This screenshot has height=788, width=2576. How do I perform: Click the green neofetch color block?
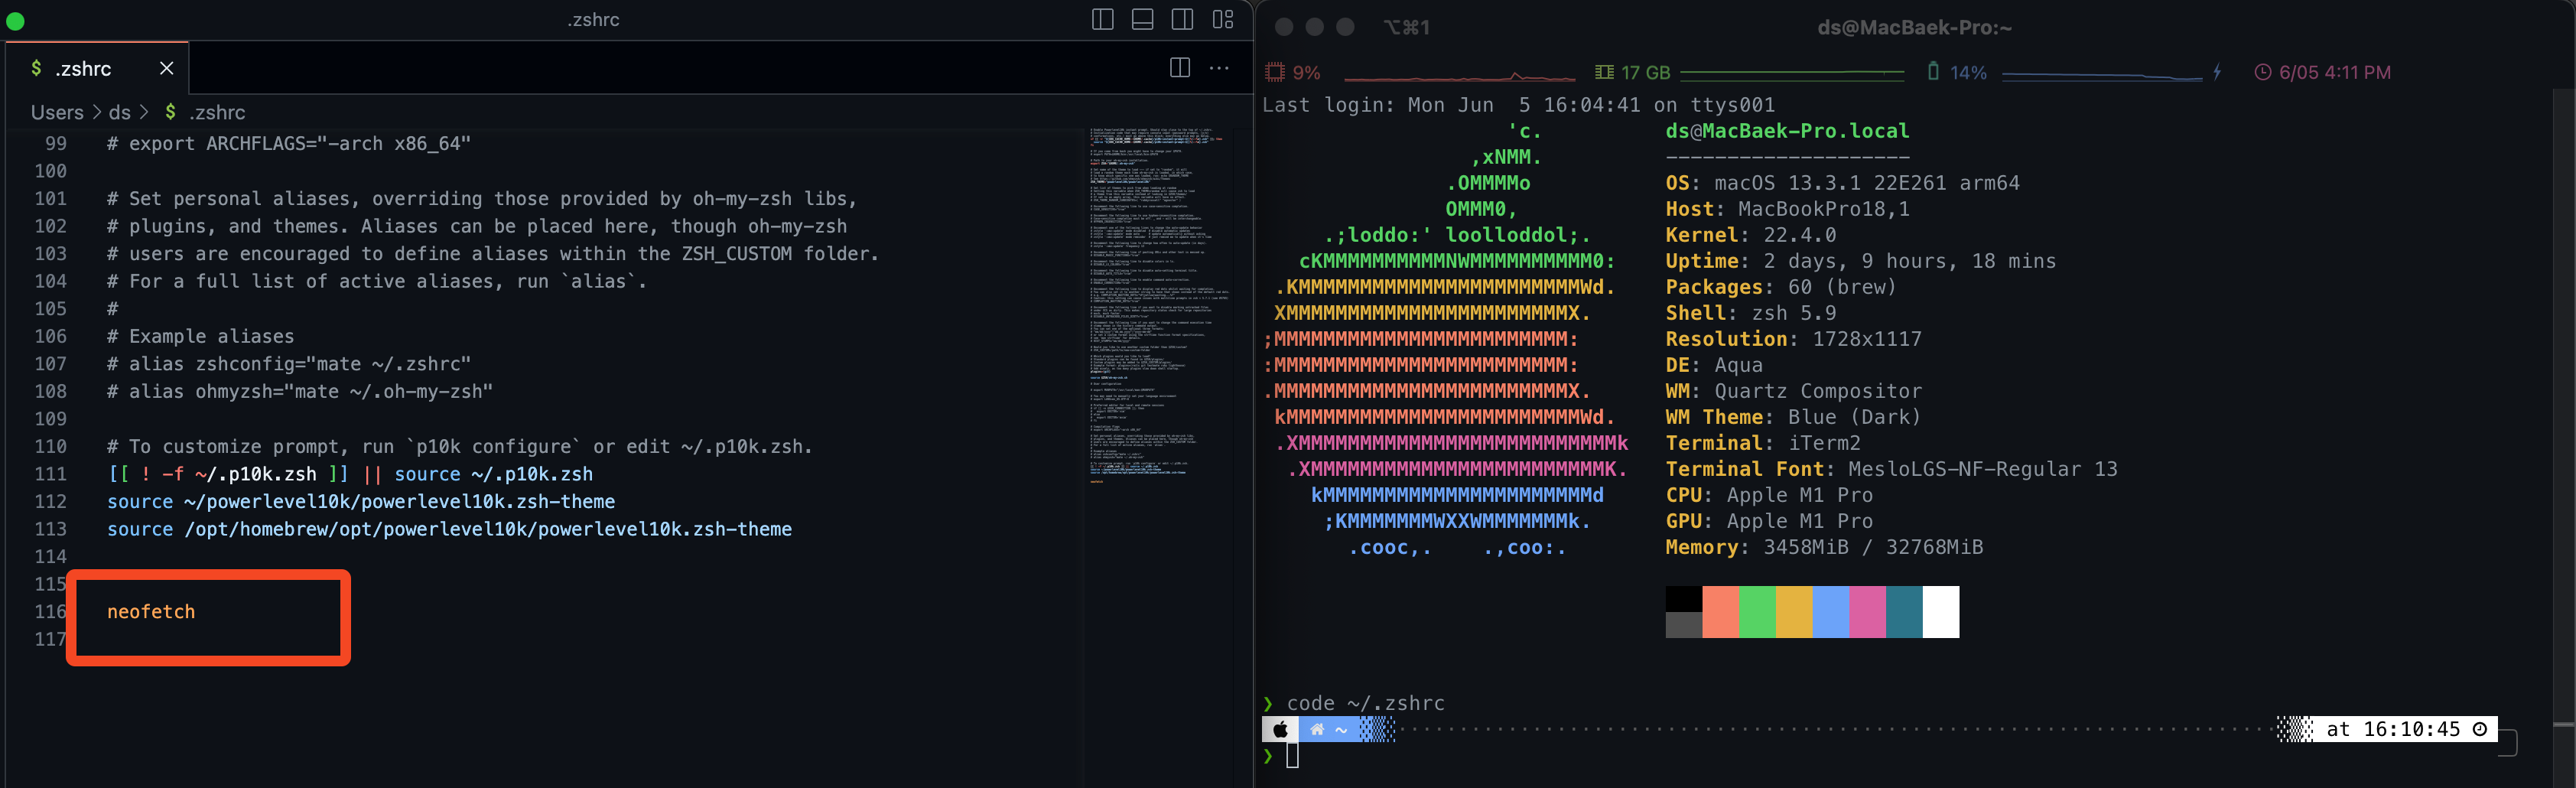tap(1757, 612)
